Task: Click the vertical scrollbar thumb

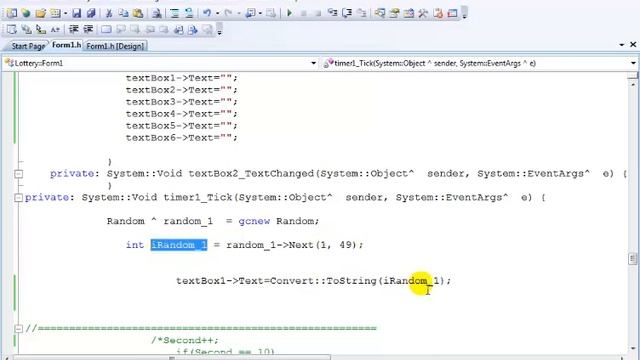Action: point(633,259)
